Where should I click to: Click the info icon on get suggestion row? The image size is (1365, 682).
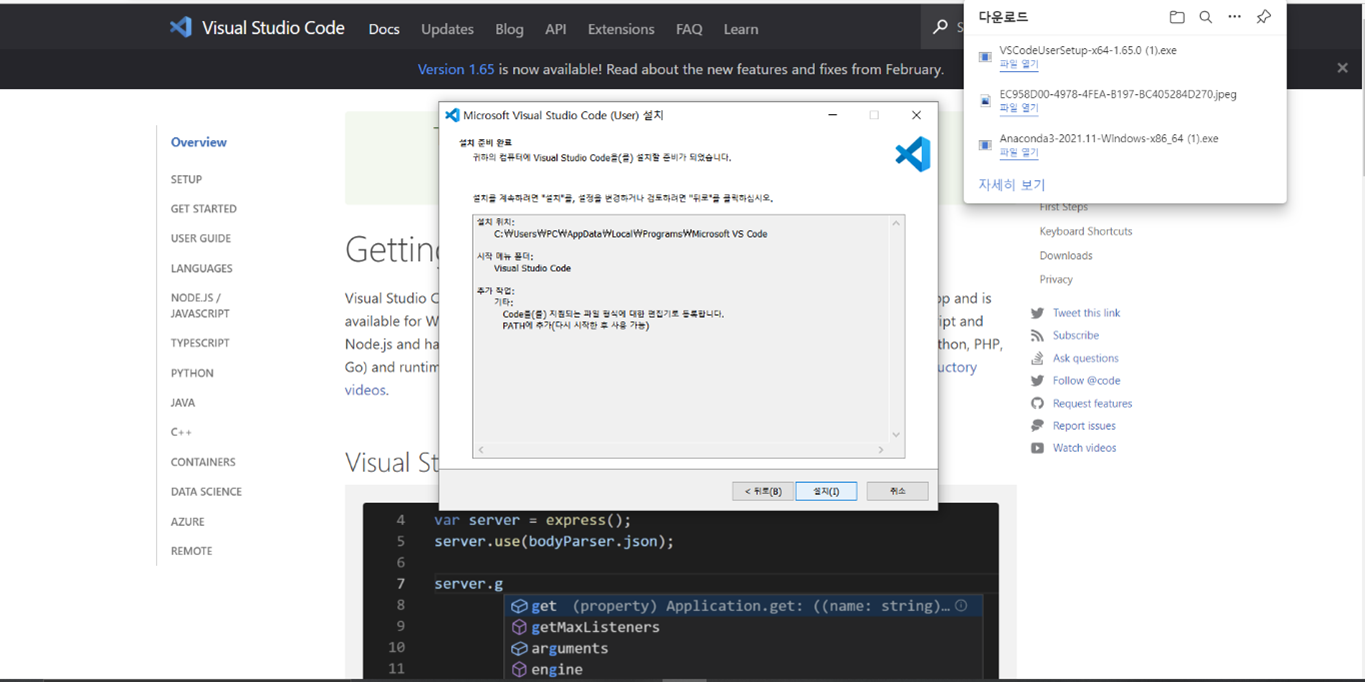[961, 605]
